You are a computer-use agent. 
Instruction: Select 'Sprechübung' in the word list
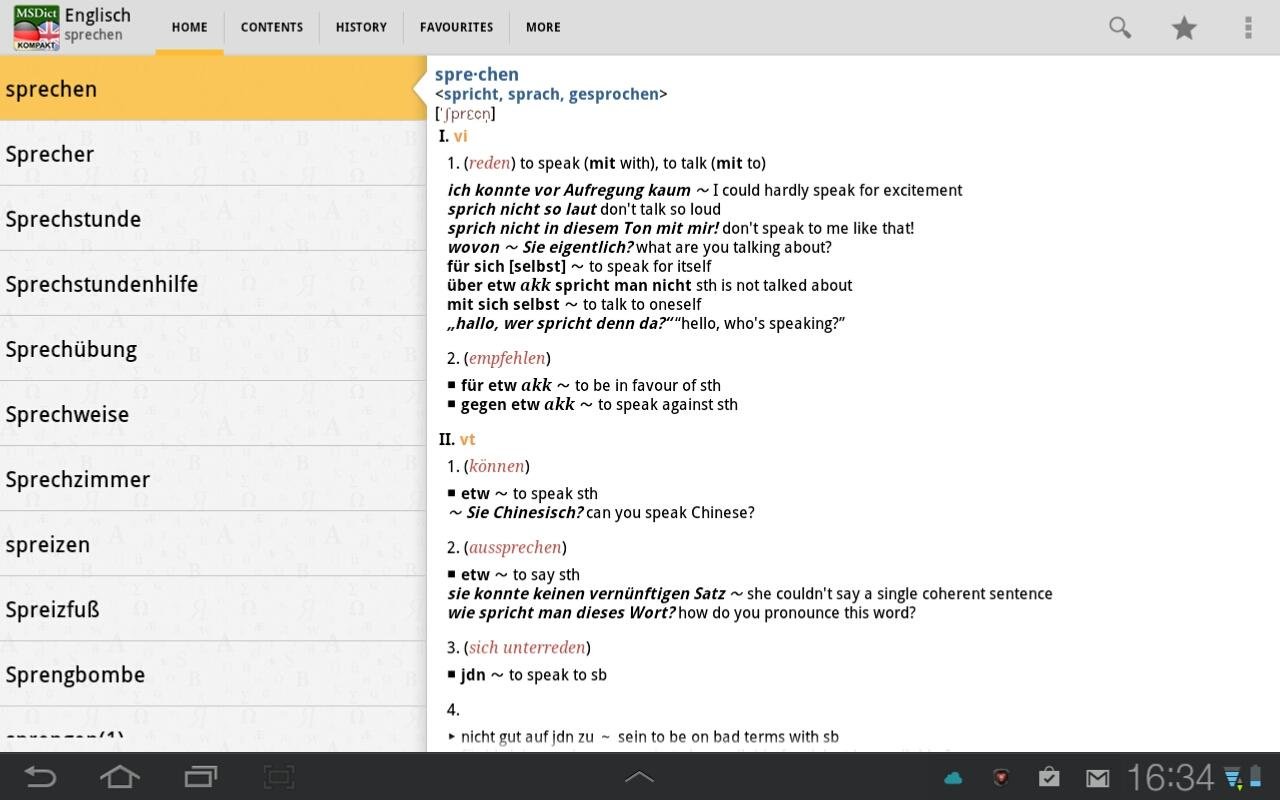(213, 348)
